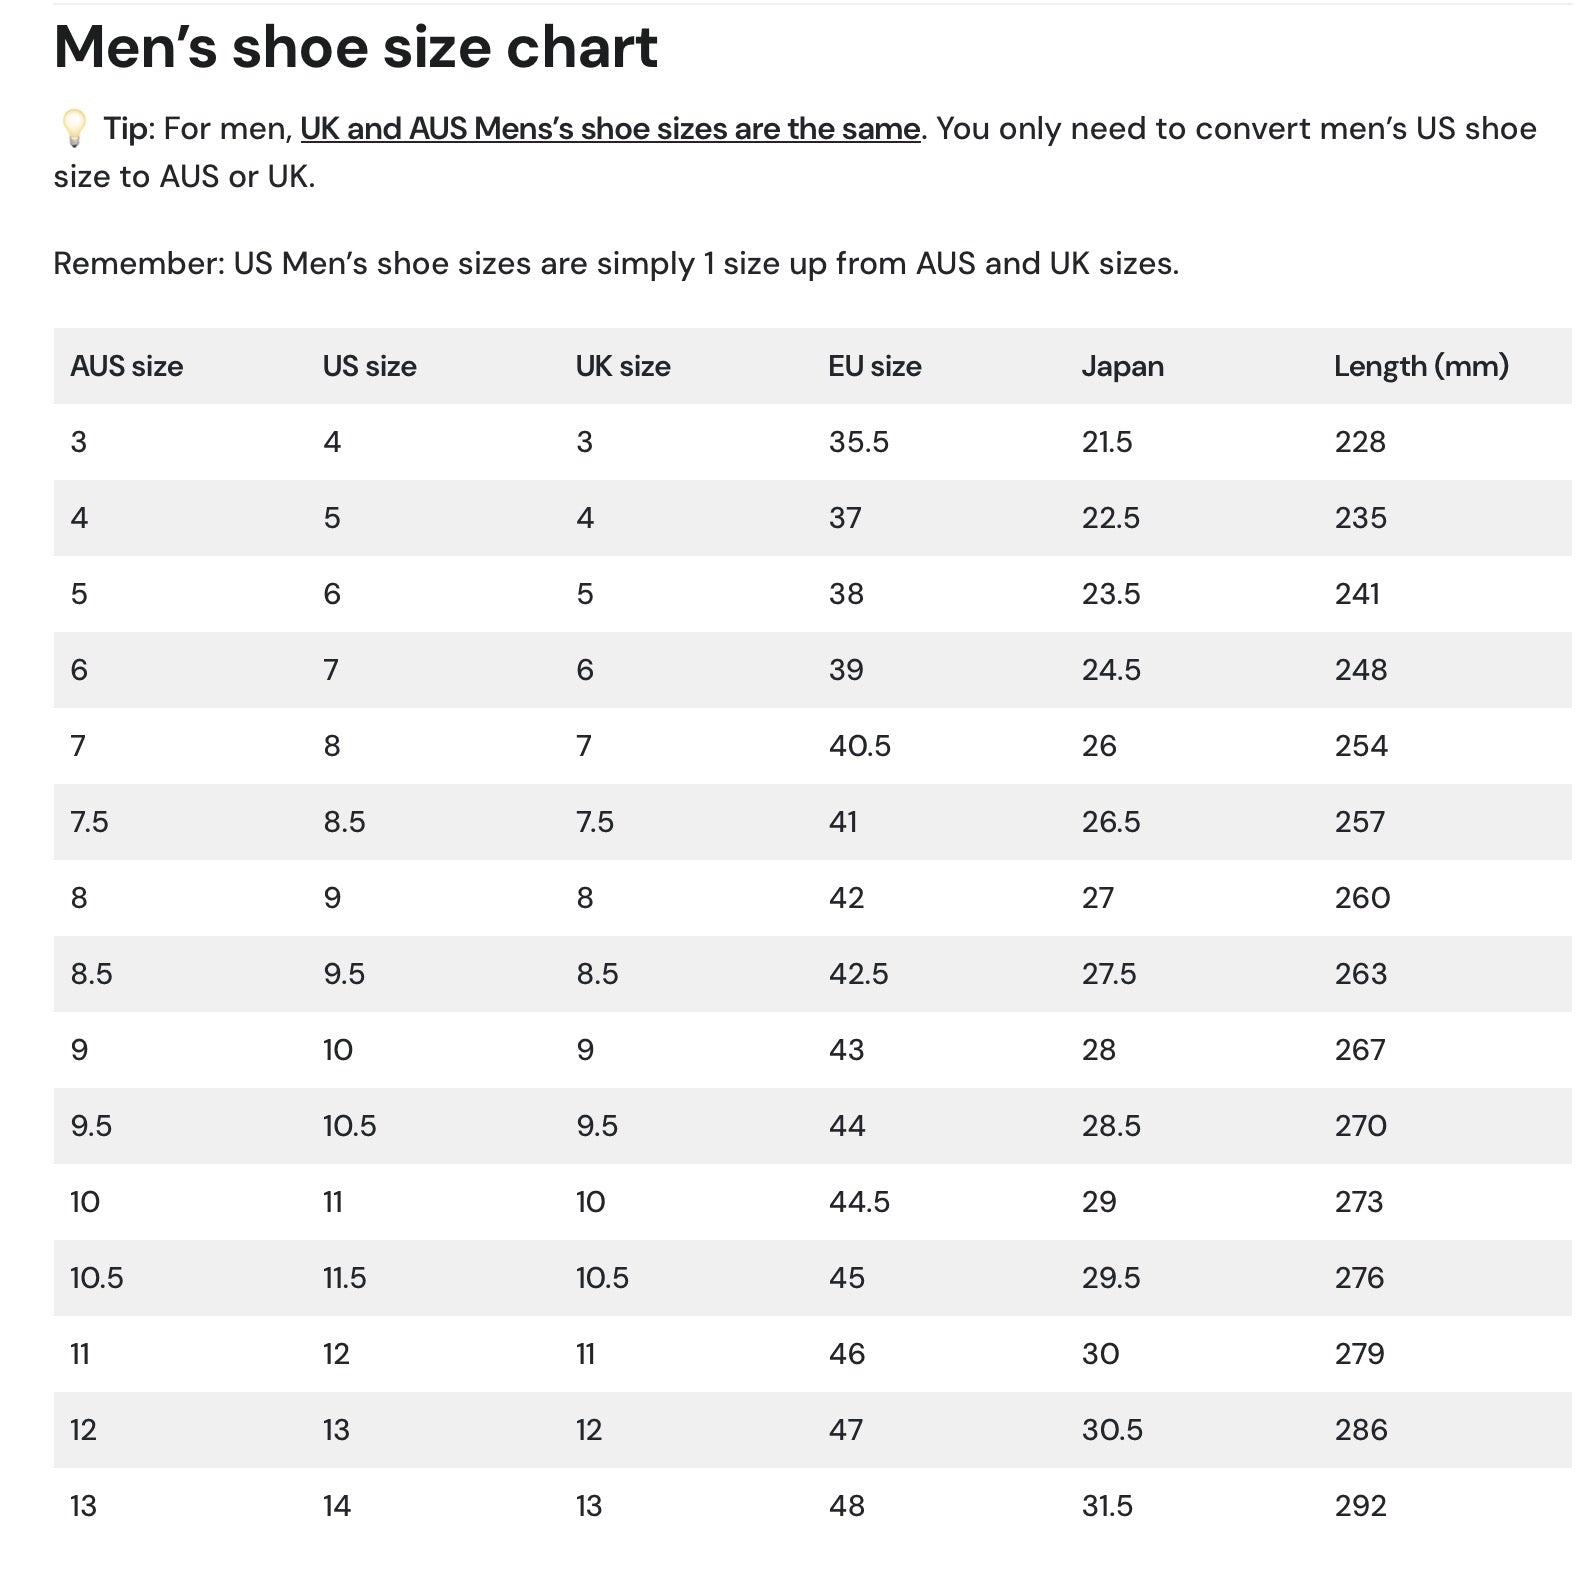The image size is (1593, 1581).
Task: Click the Length (mm) column header
Action: [1420, 366]
